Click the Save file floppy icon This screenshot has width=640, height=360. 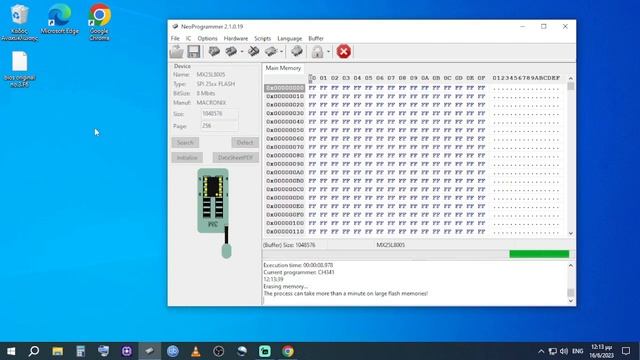(193, 52)
